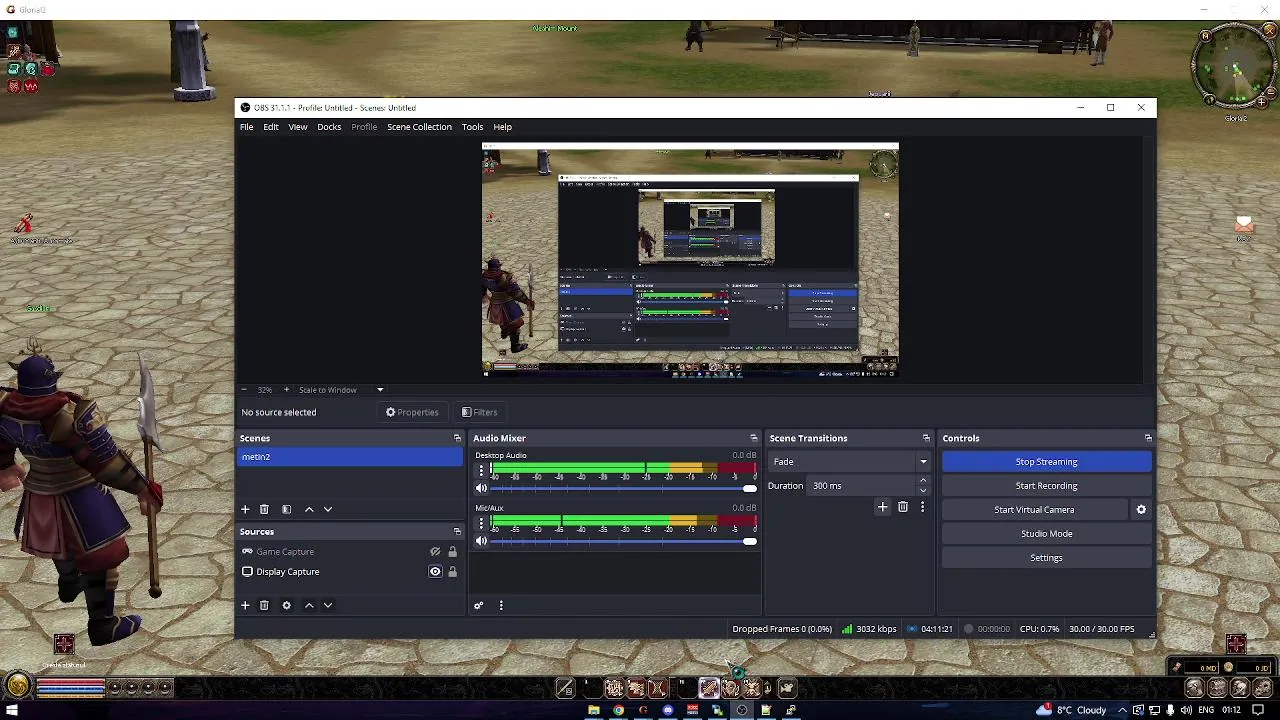Select the metin2 scene
1280x720 pixels.
(x=350, y=457)
